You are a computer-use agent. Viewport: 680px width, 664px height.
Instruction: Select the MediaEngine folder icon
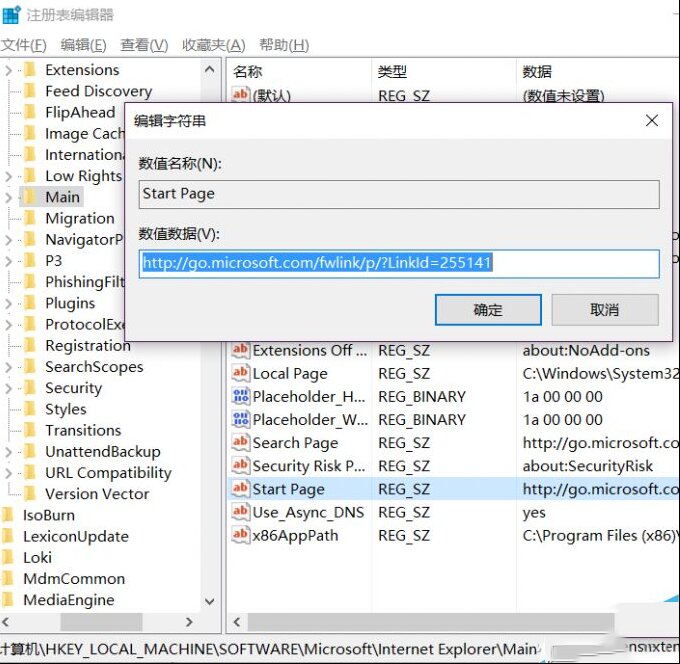pos(8,600)
